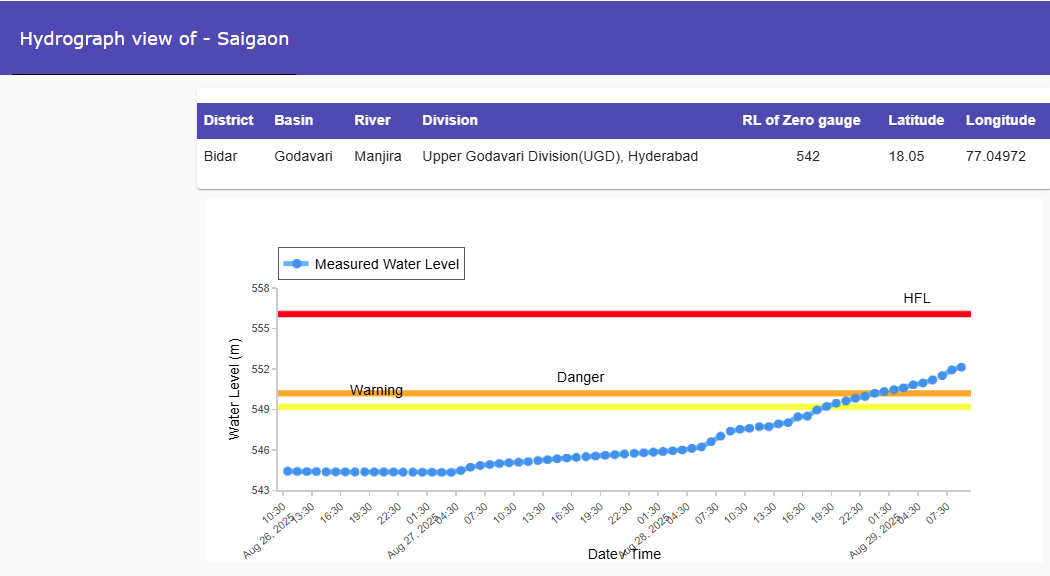This screenshot has width=1050, height=576.
Task: Sort table by the District column header
Action: [x=228, y=120]
